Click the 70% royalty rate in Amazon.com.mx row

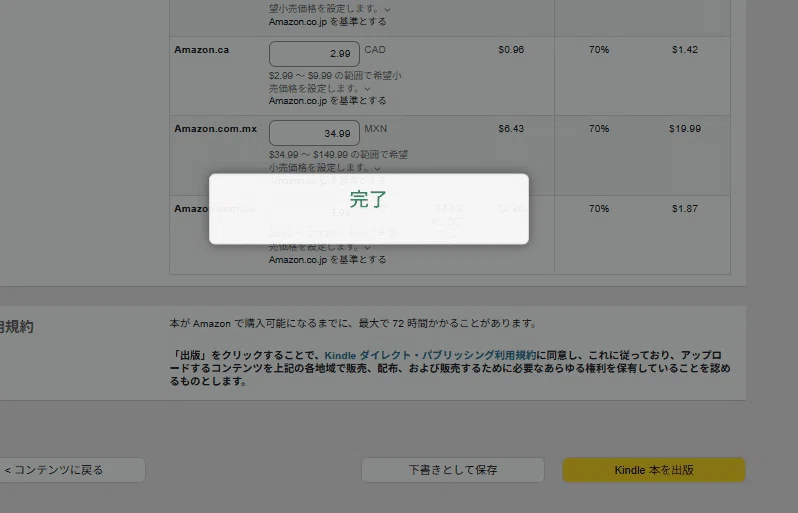click(x=599, y=129)
